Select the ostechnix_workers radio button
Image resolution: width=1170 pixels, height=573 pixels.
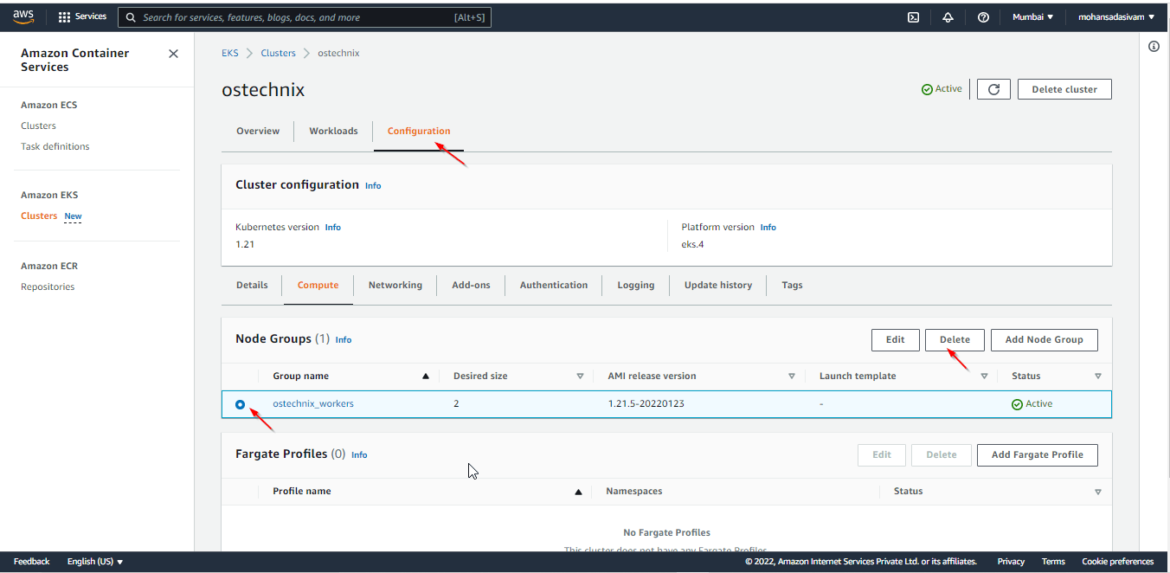240,404
